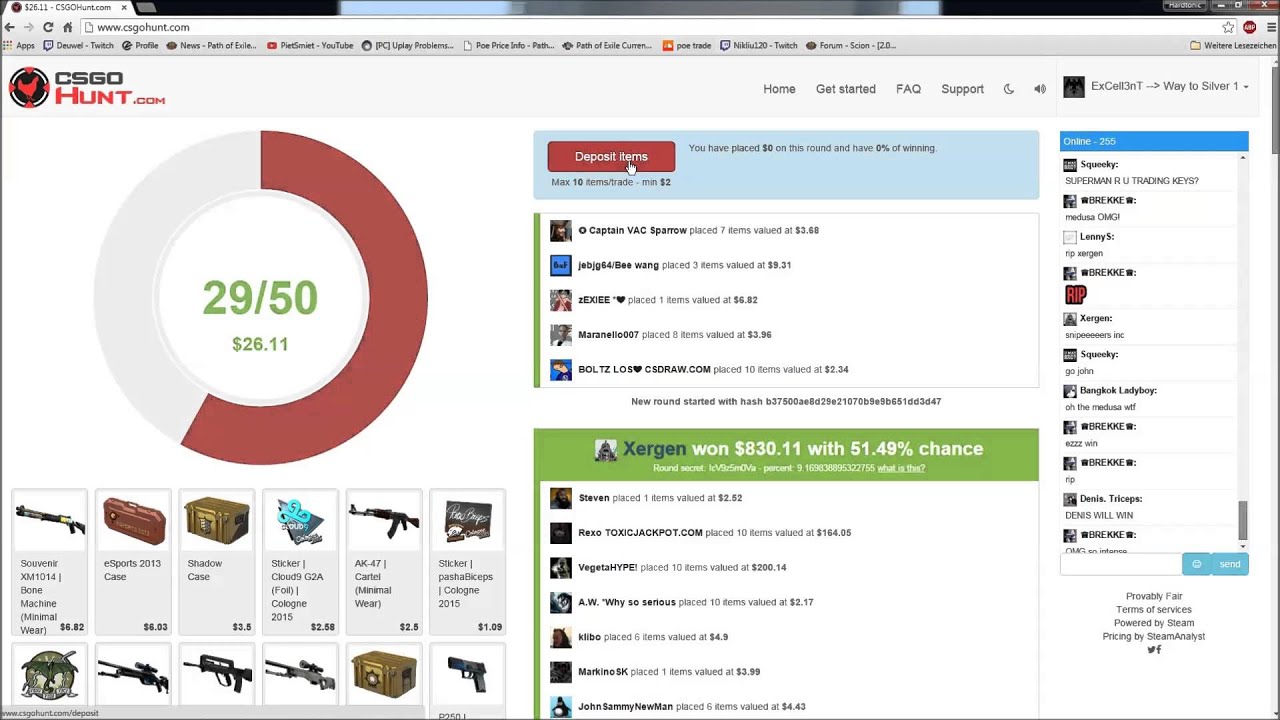Click klibo's avatar
Viewport: 1280px width, 720px height.
click(x=561, y=637)
